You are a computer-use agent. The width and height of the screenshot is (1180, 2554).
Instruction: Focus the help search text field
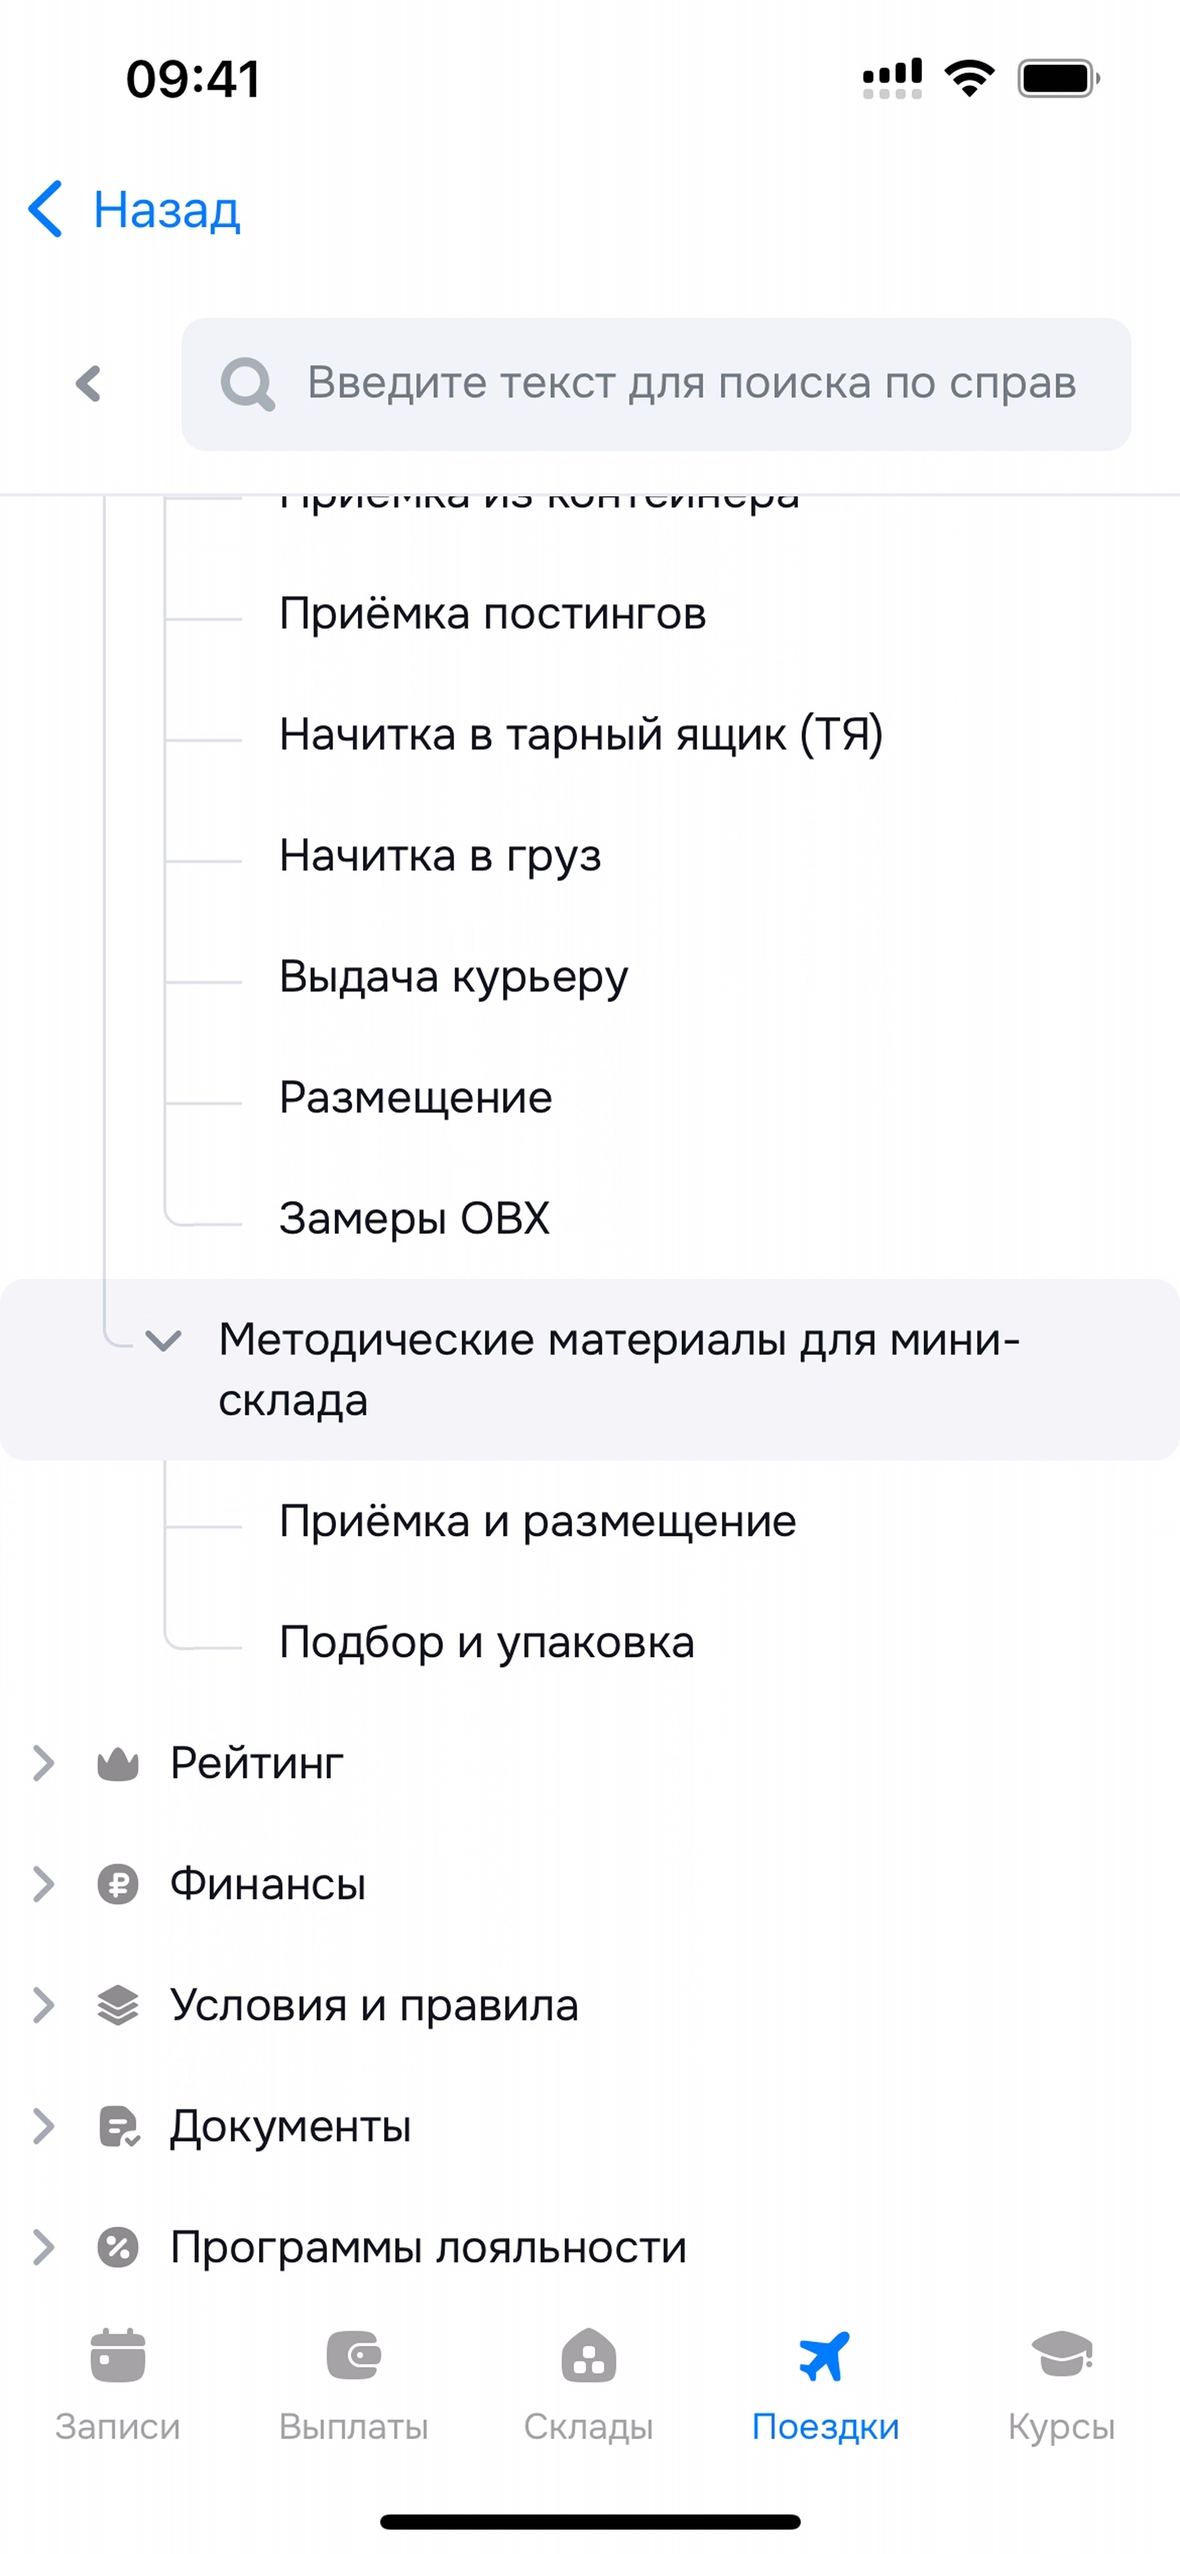click(690, 383)
